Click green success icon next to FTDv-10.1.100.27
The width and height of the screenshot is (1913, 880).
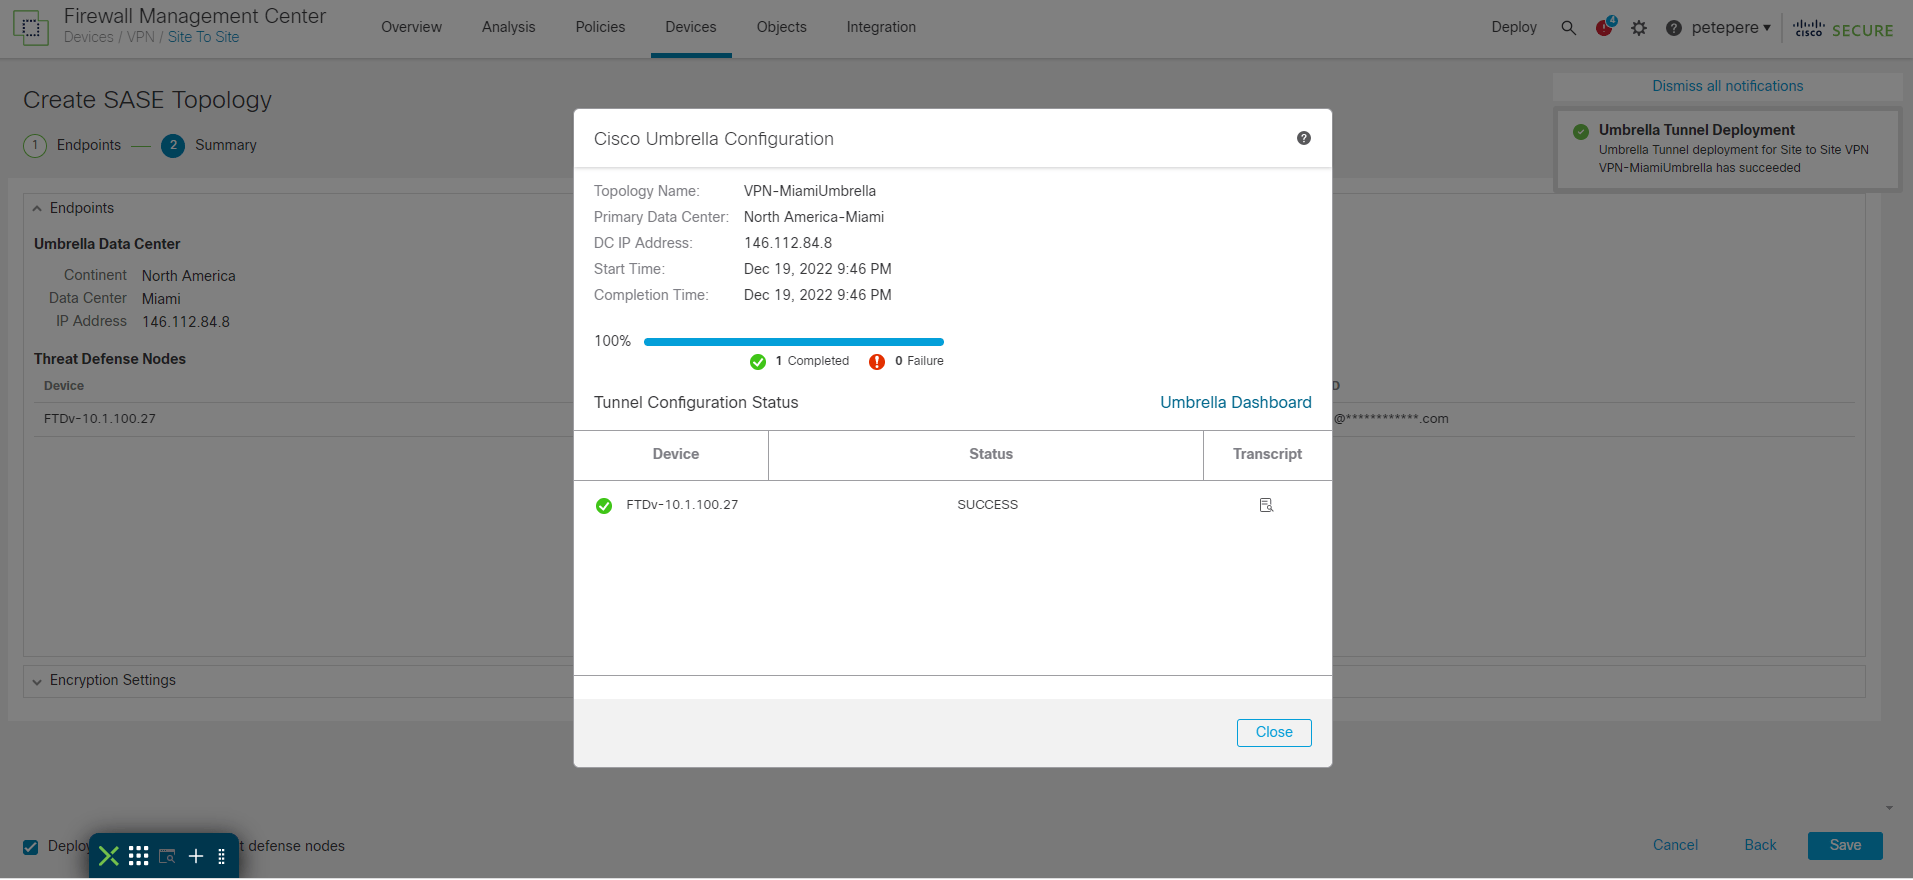coord(604,506)
